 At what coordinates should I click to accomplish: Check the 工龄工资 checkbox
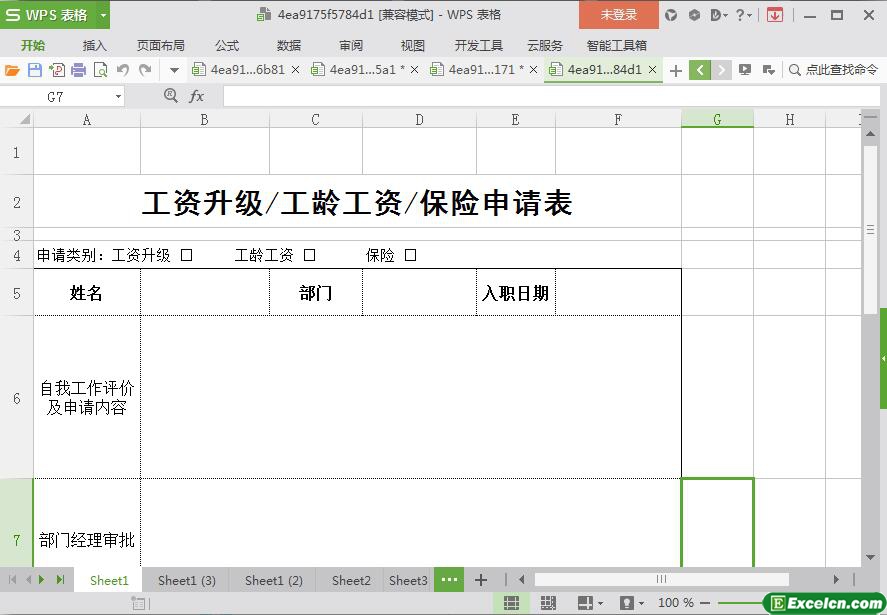(310, 255)
